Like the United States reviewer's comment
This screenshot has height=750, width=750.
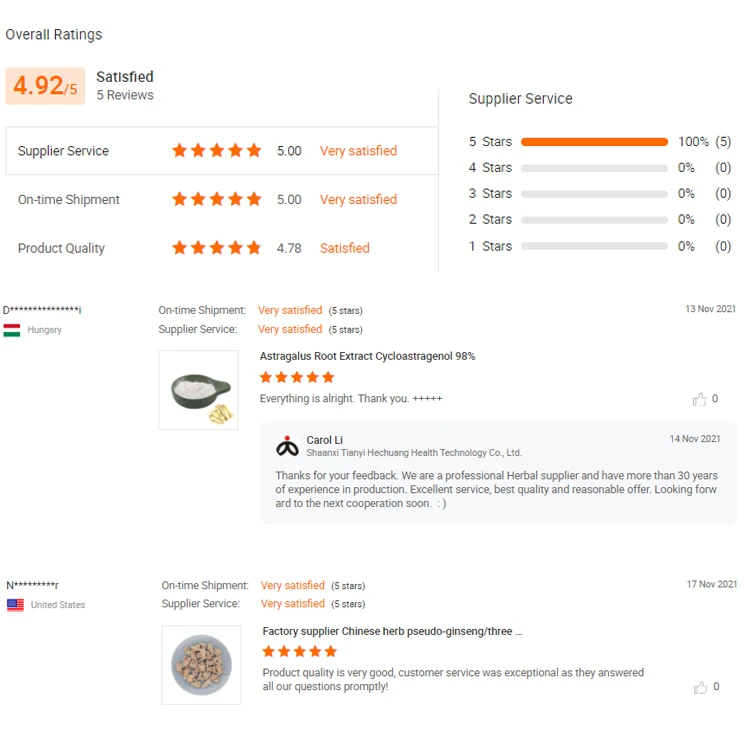699,688
